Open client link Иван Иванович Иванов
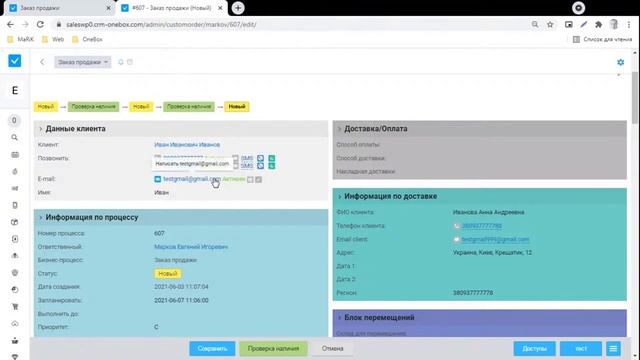The width and height of the screenshot is (640, 360). pyautogui.click(x=187, y=144)
